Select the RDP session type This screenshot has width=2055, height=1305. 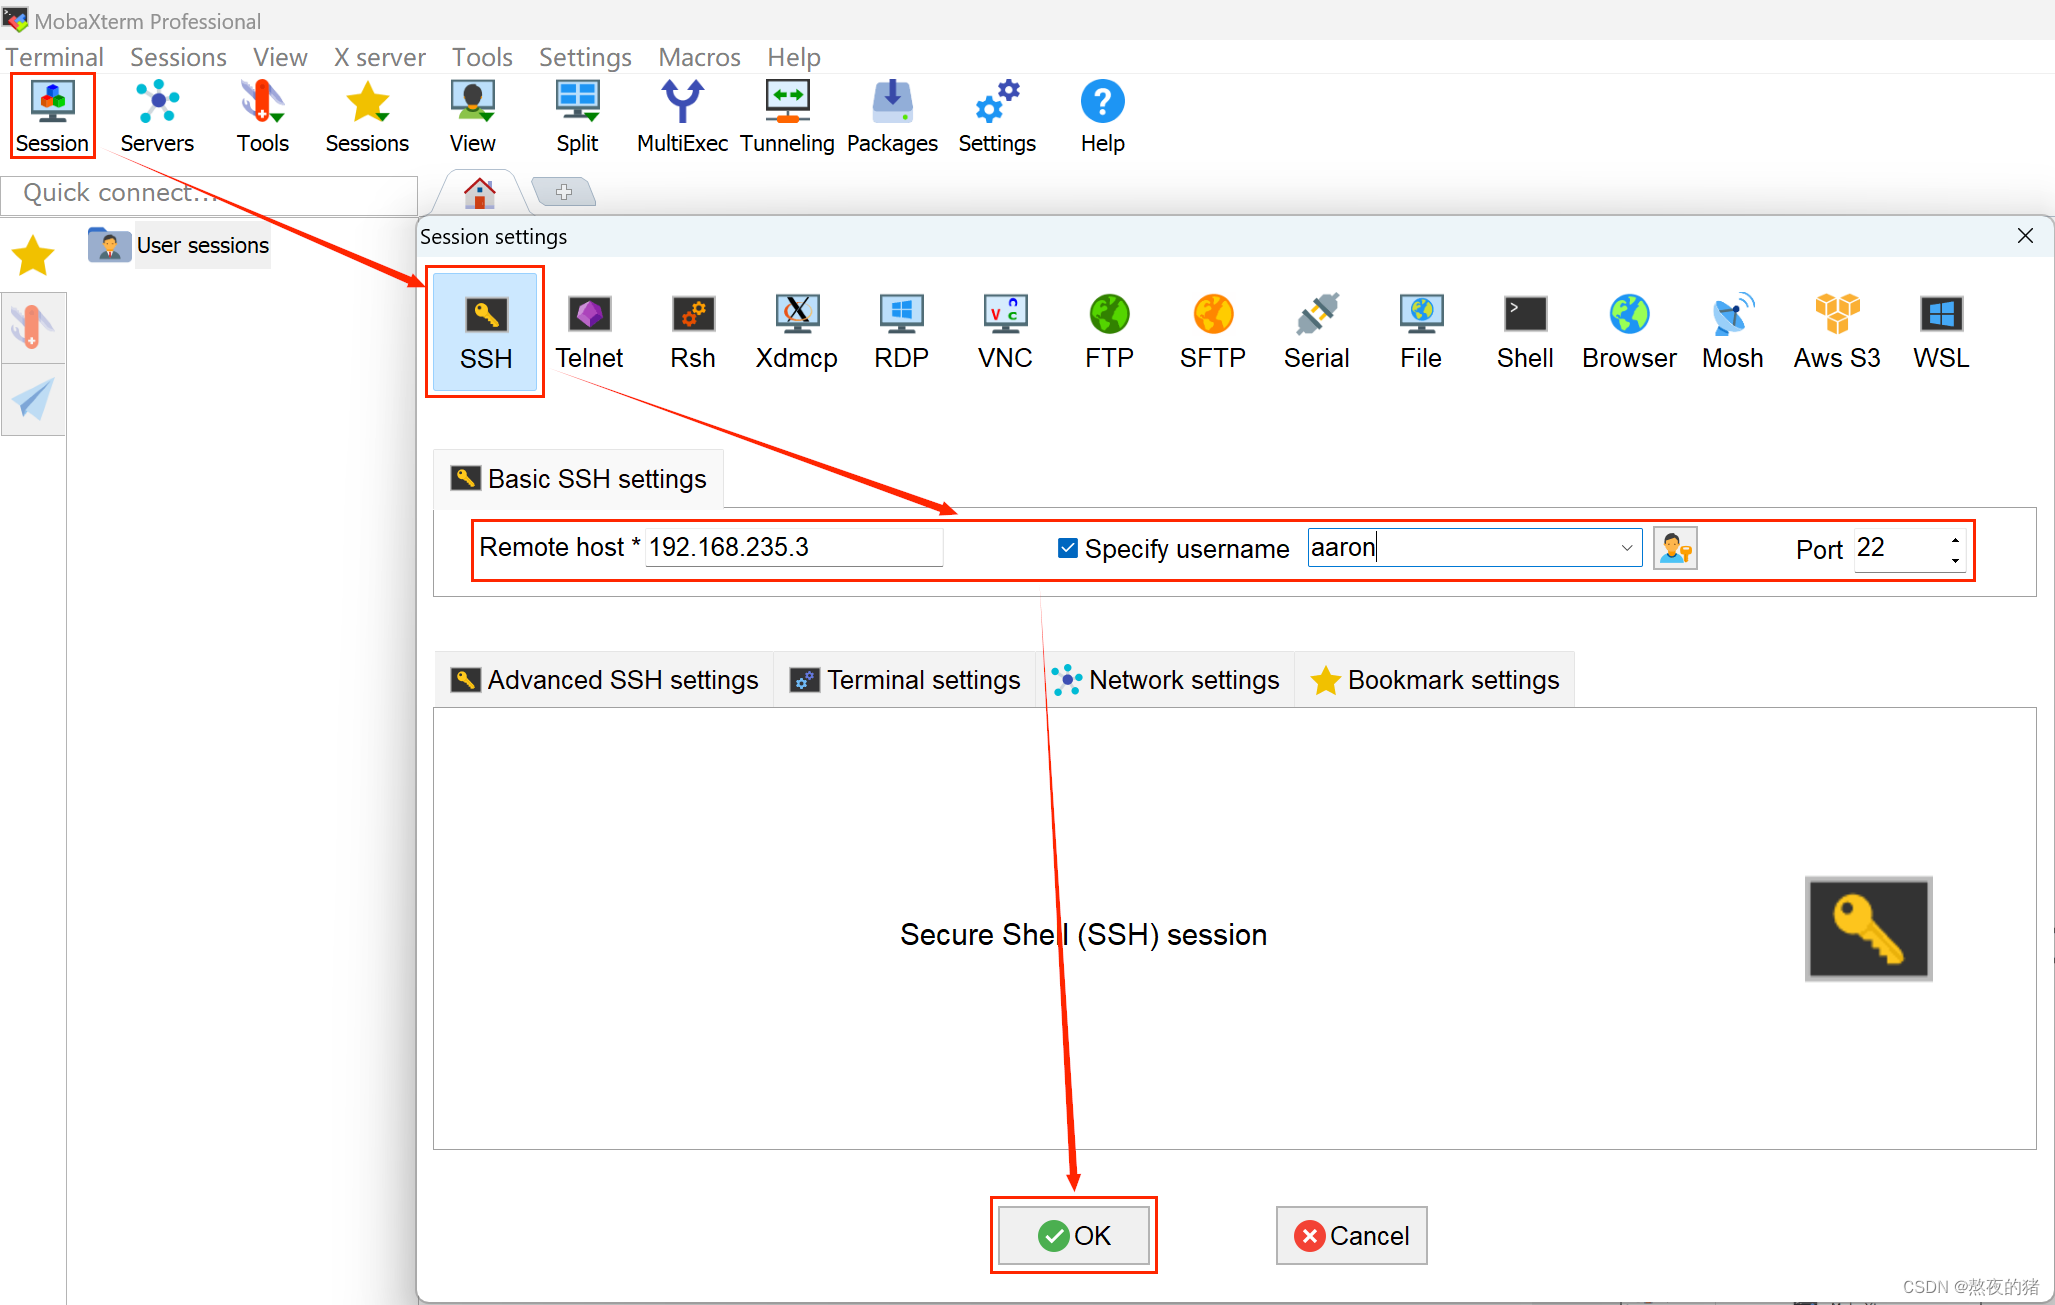click(901, 332)
